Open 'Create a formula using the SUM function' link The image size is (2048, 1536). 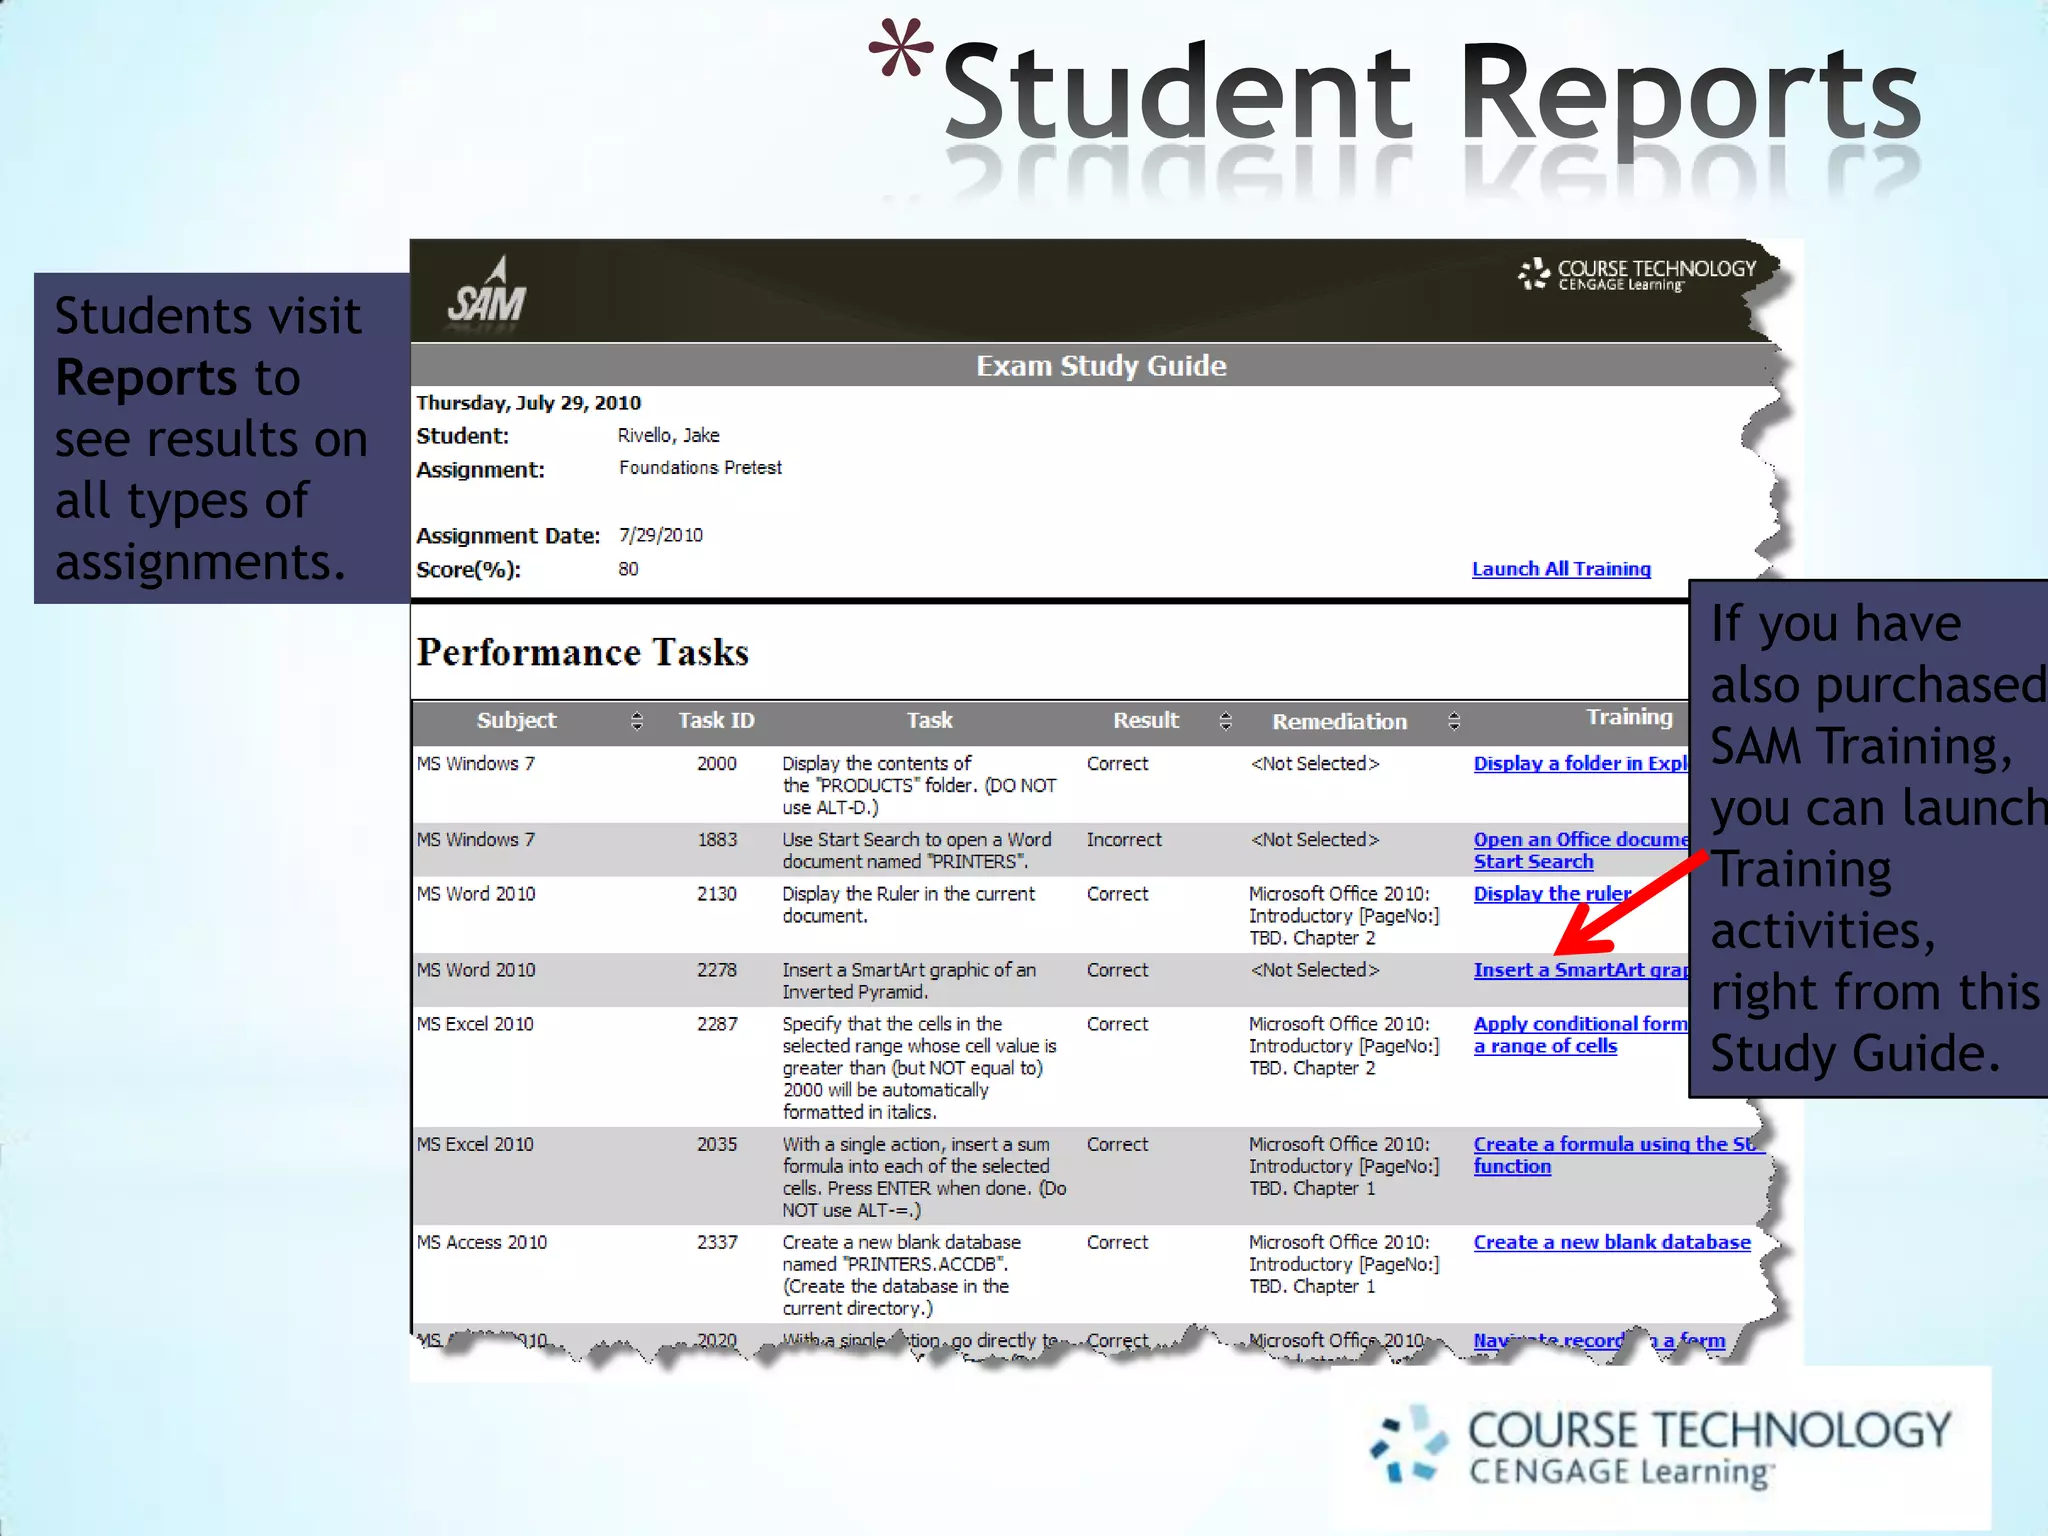pos(1612,1145)
